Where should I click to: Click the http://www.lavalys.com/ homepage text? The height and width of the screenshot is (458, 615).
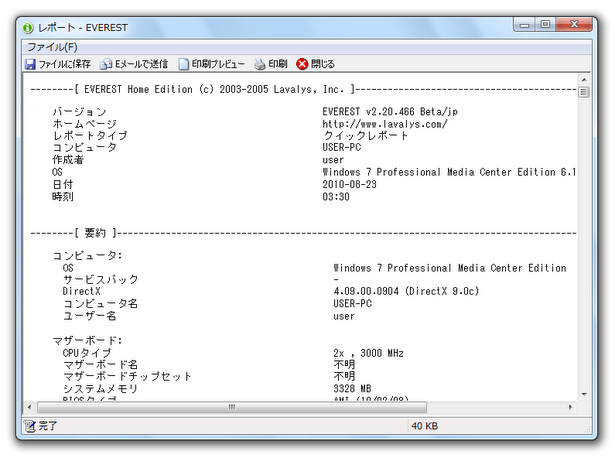pyautogui.click(x=384, y=124)
